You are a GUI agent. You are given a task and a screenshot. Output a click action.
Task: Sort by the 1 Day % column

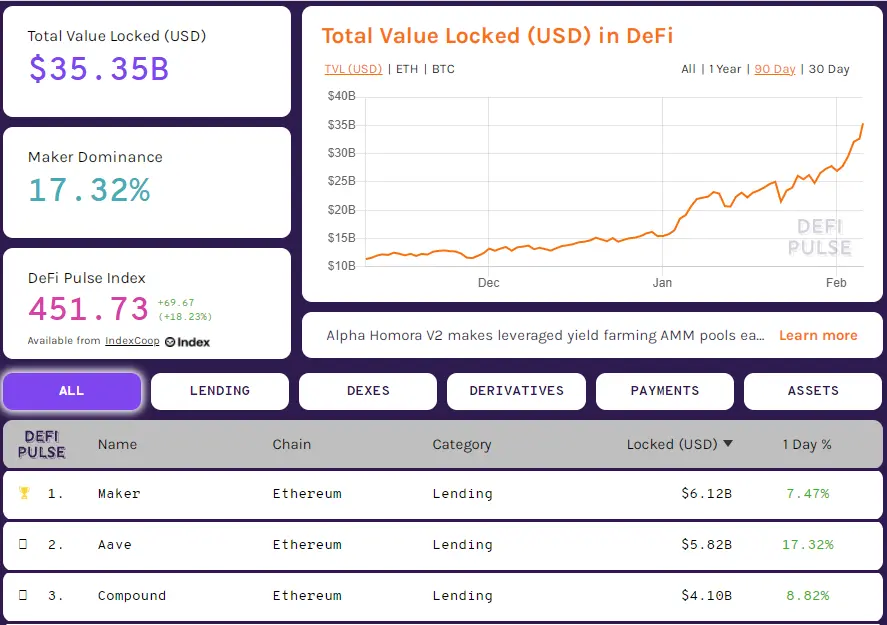tap(807, 445)
